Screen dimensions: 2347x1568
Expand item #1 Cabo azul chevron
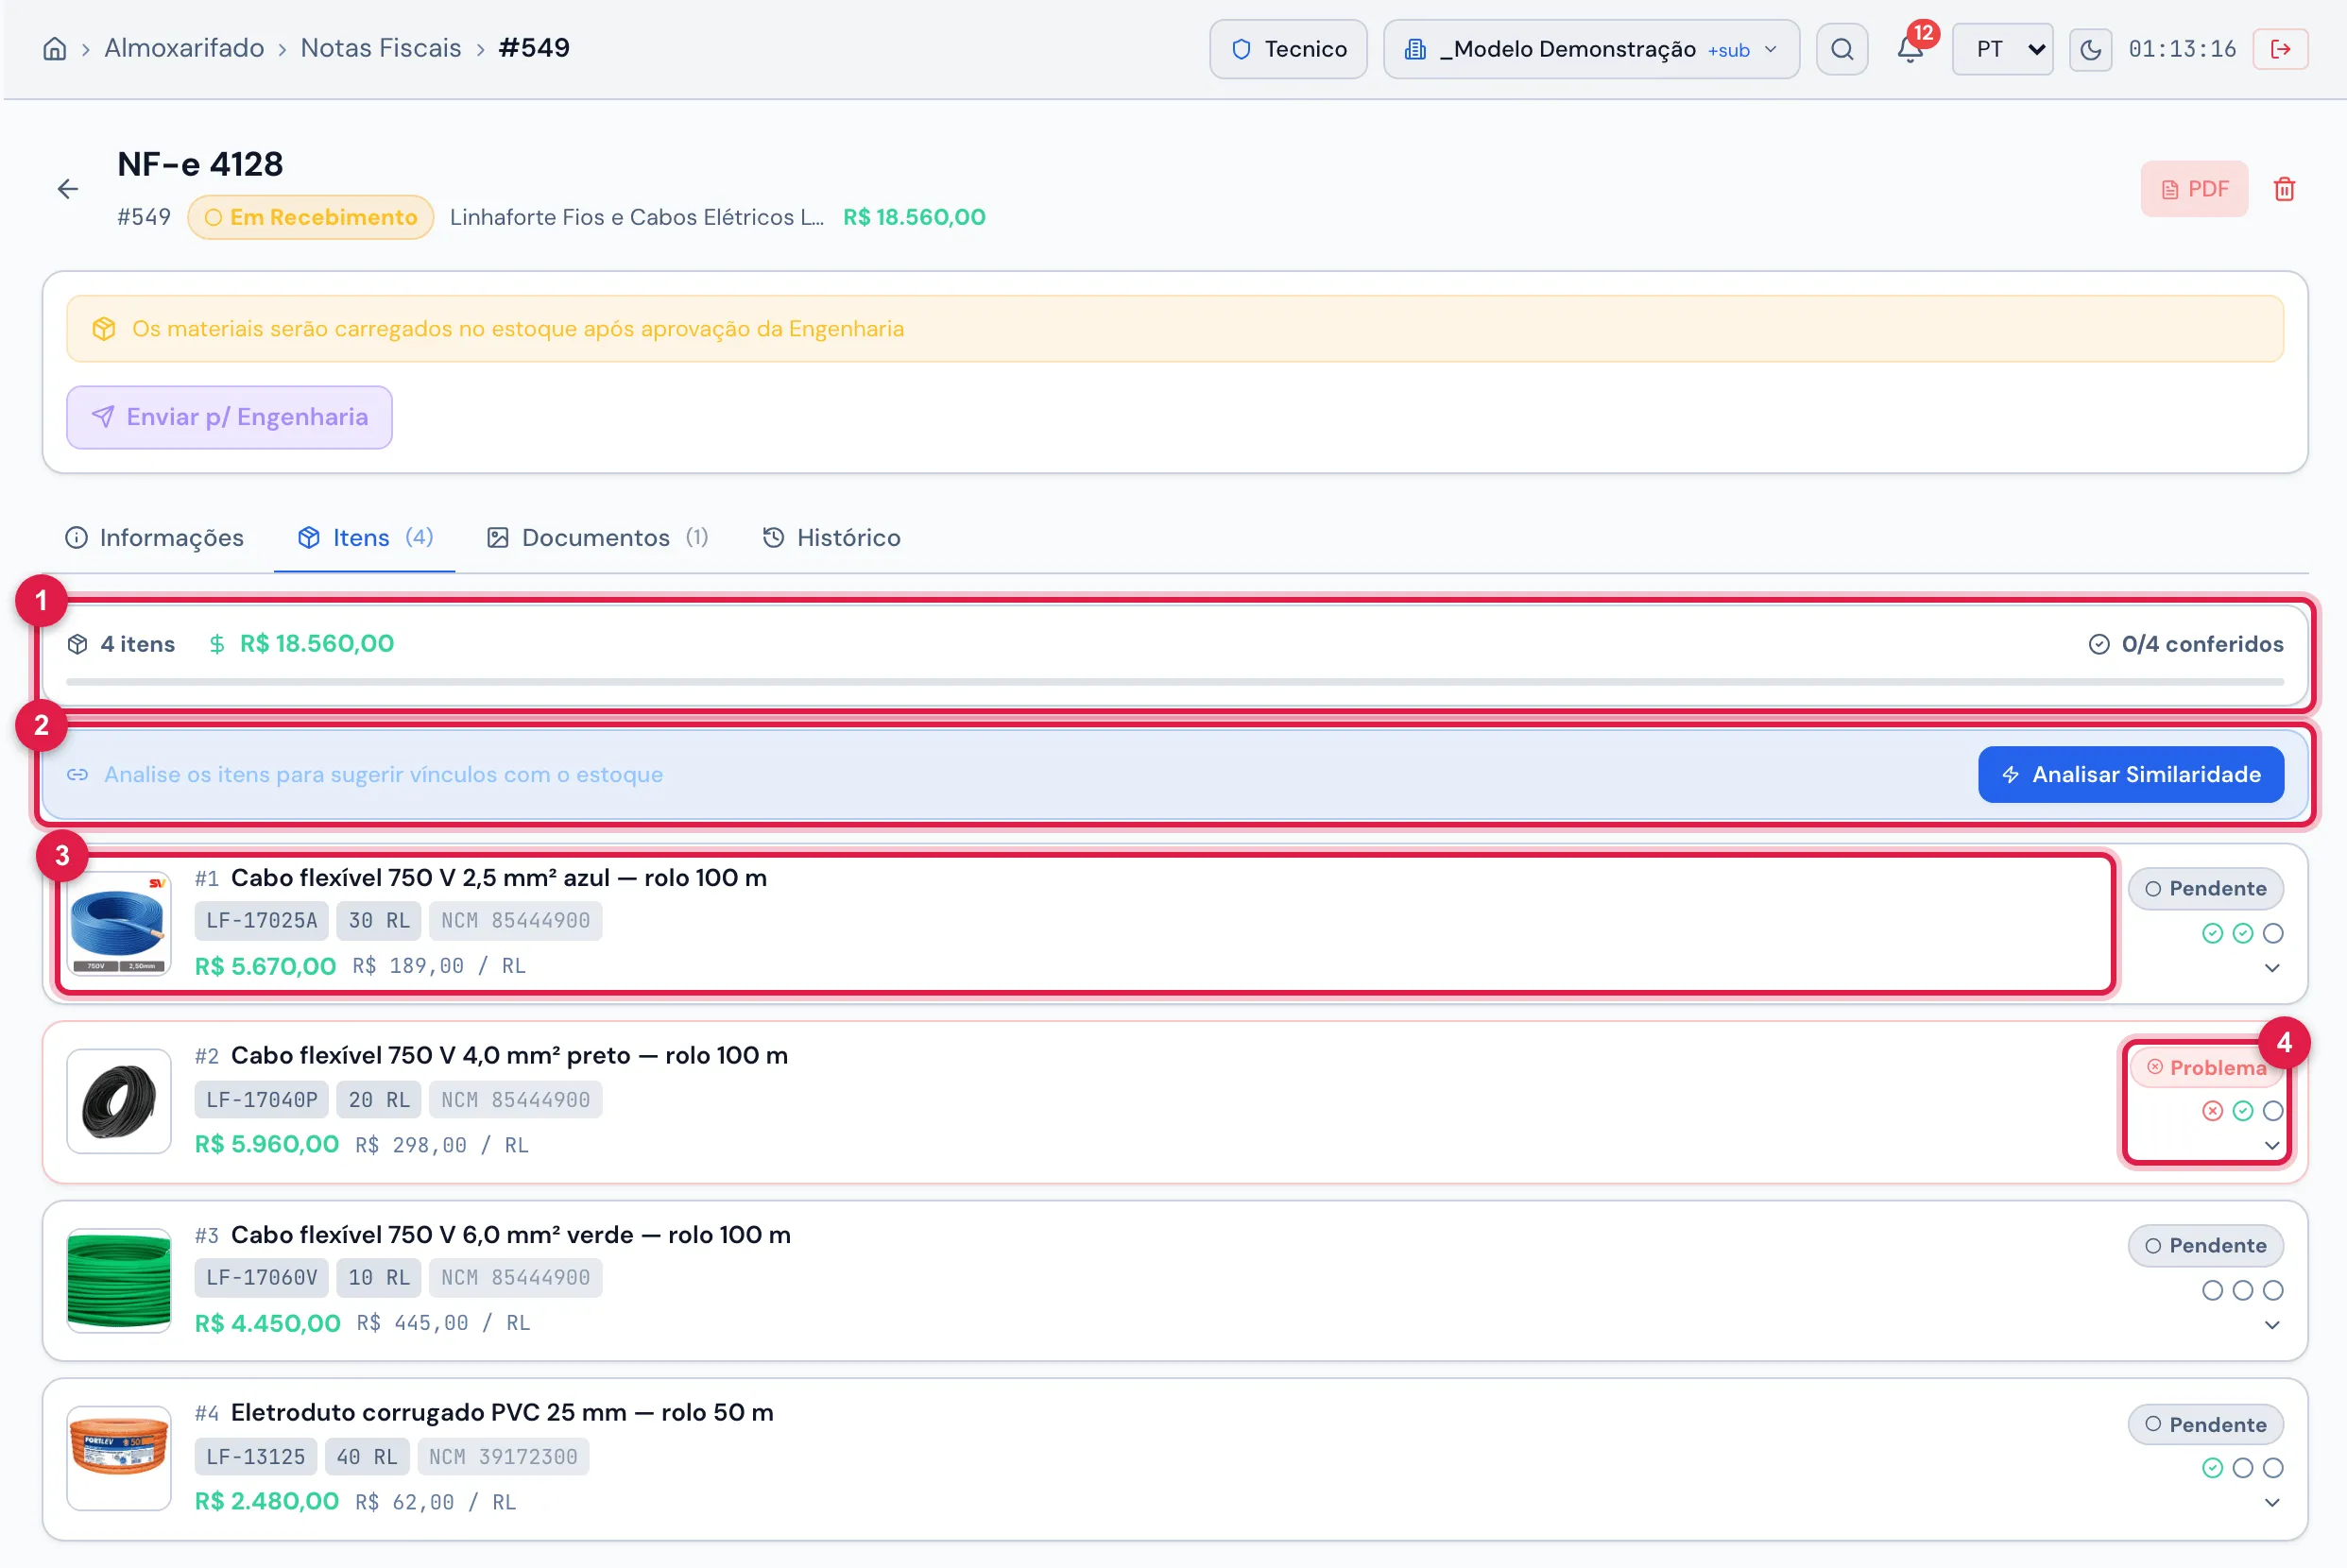2272,968
